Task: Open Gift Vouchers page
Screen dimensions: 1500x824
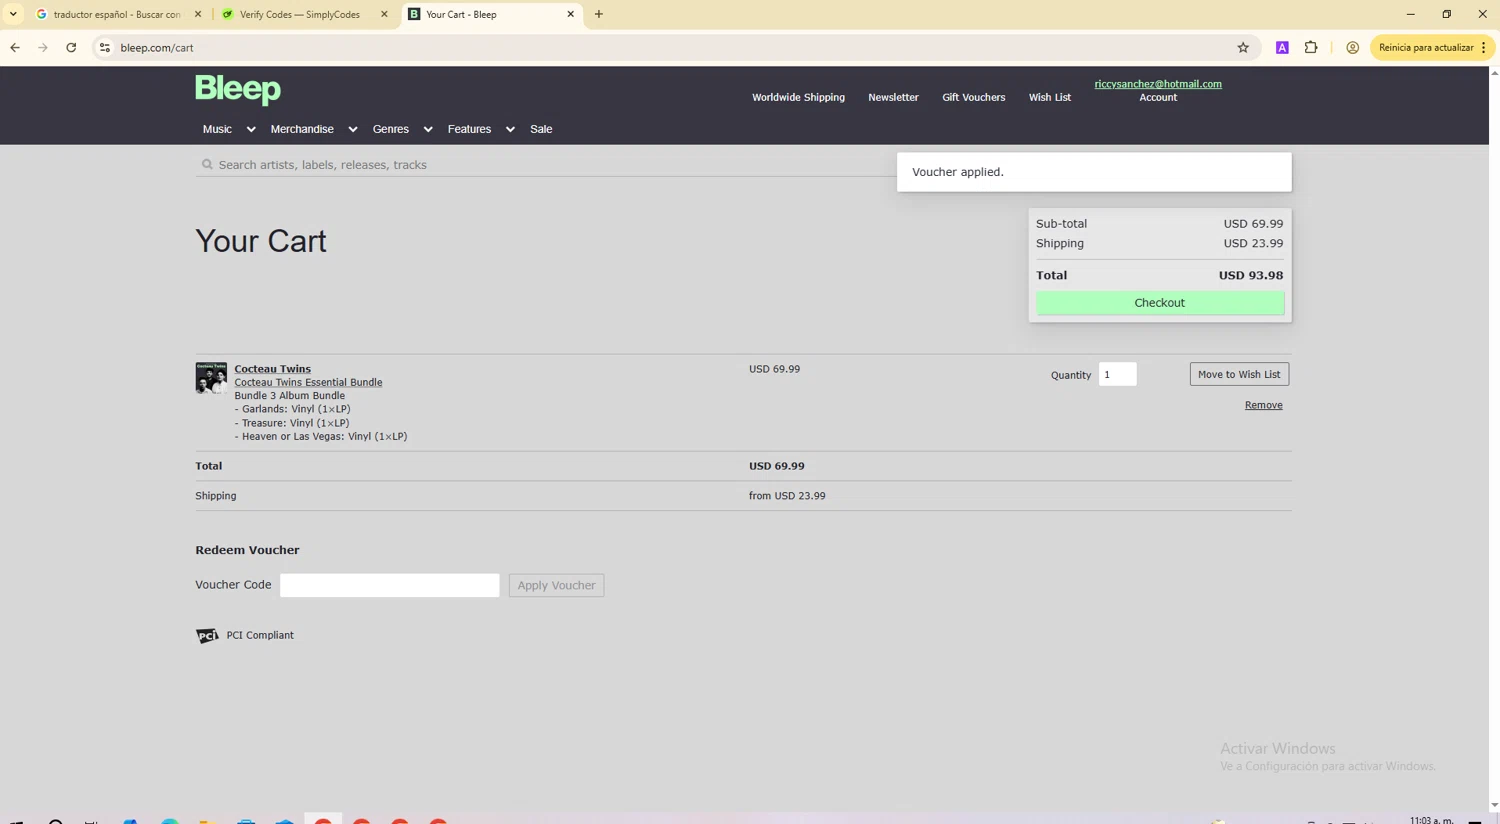Action: [973, 97]
